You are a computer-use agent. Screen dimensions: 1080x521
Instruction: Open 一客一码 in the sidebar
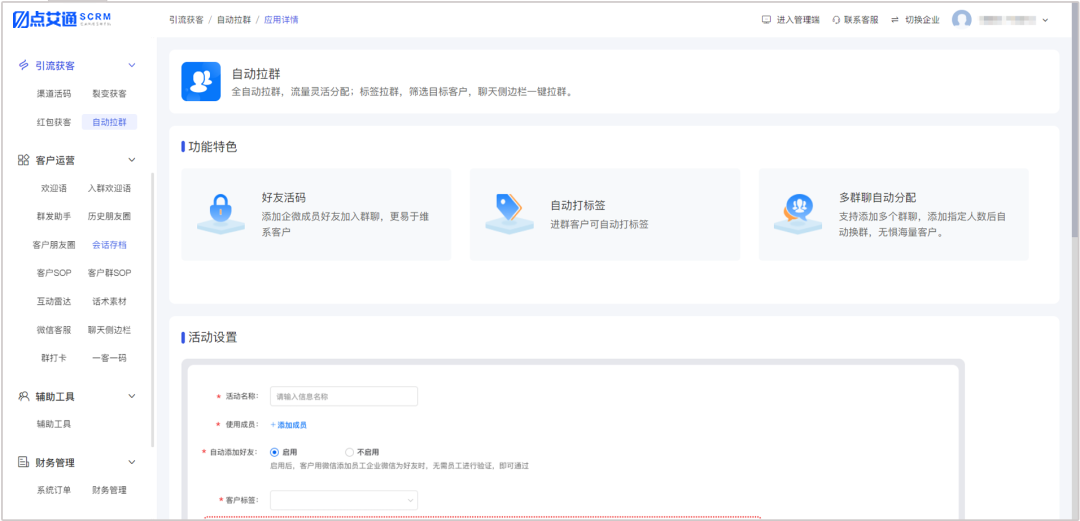pos(110,358)
